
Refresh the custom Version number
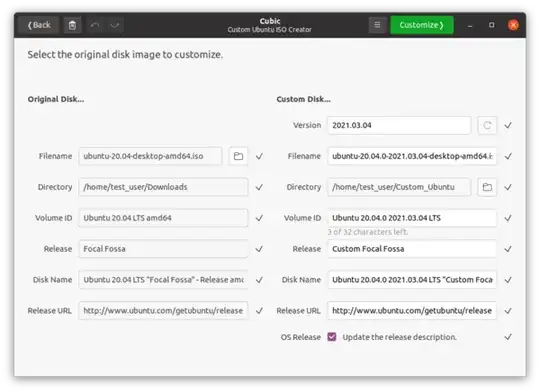coord(487,125)
